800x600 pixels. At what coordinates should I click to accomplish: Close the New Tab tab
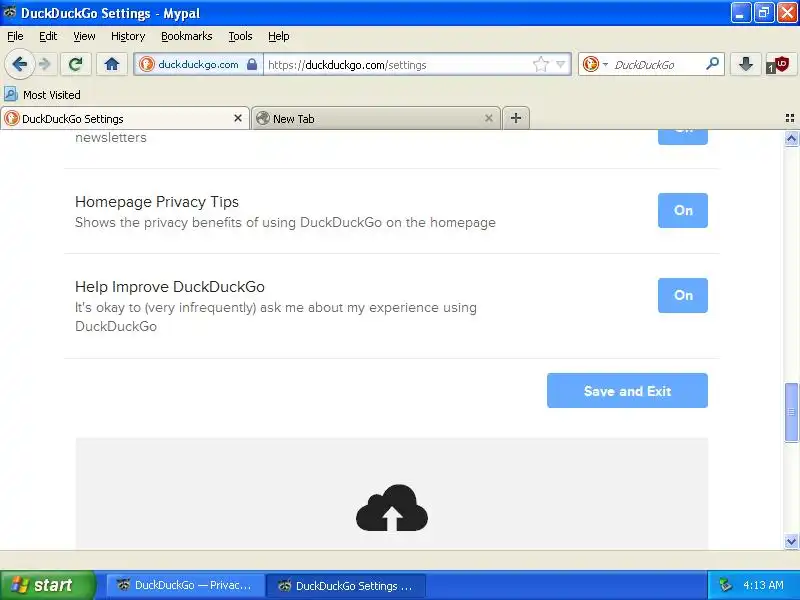coord(489,118)
